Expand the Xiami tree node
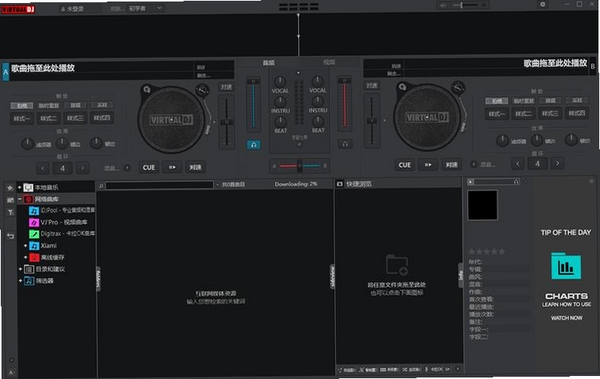Viewport: 600px width, 379px height. pos(25,246)
